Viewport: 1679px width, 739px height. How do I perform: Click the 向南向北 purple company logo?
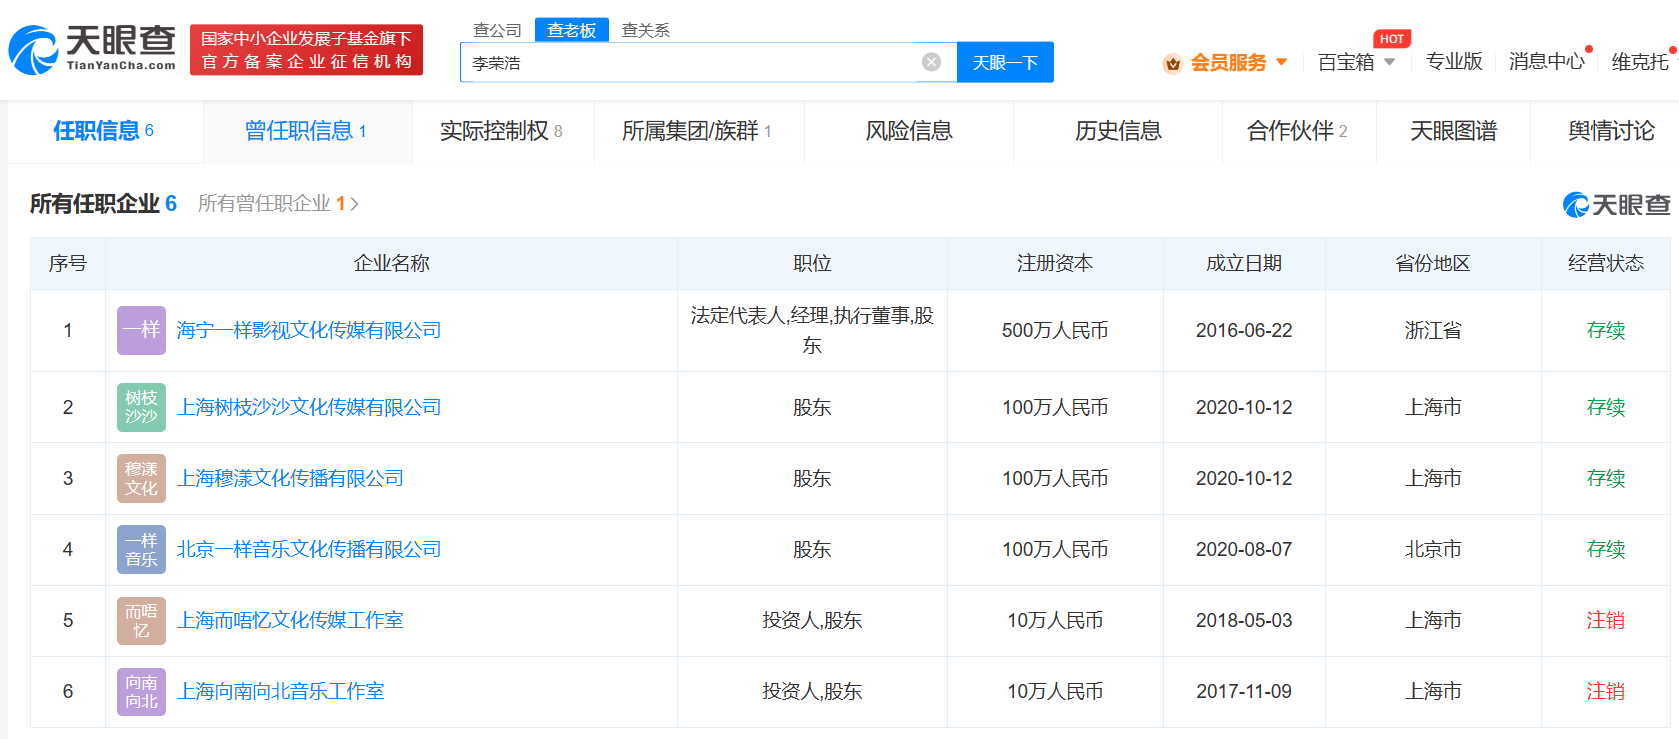click(x=141, y=691)
